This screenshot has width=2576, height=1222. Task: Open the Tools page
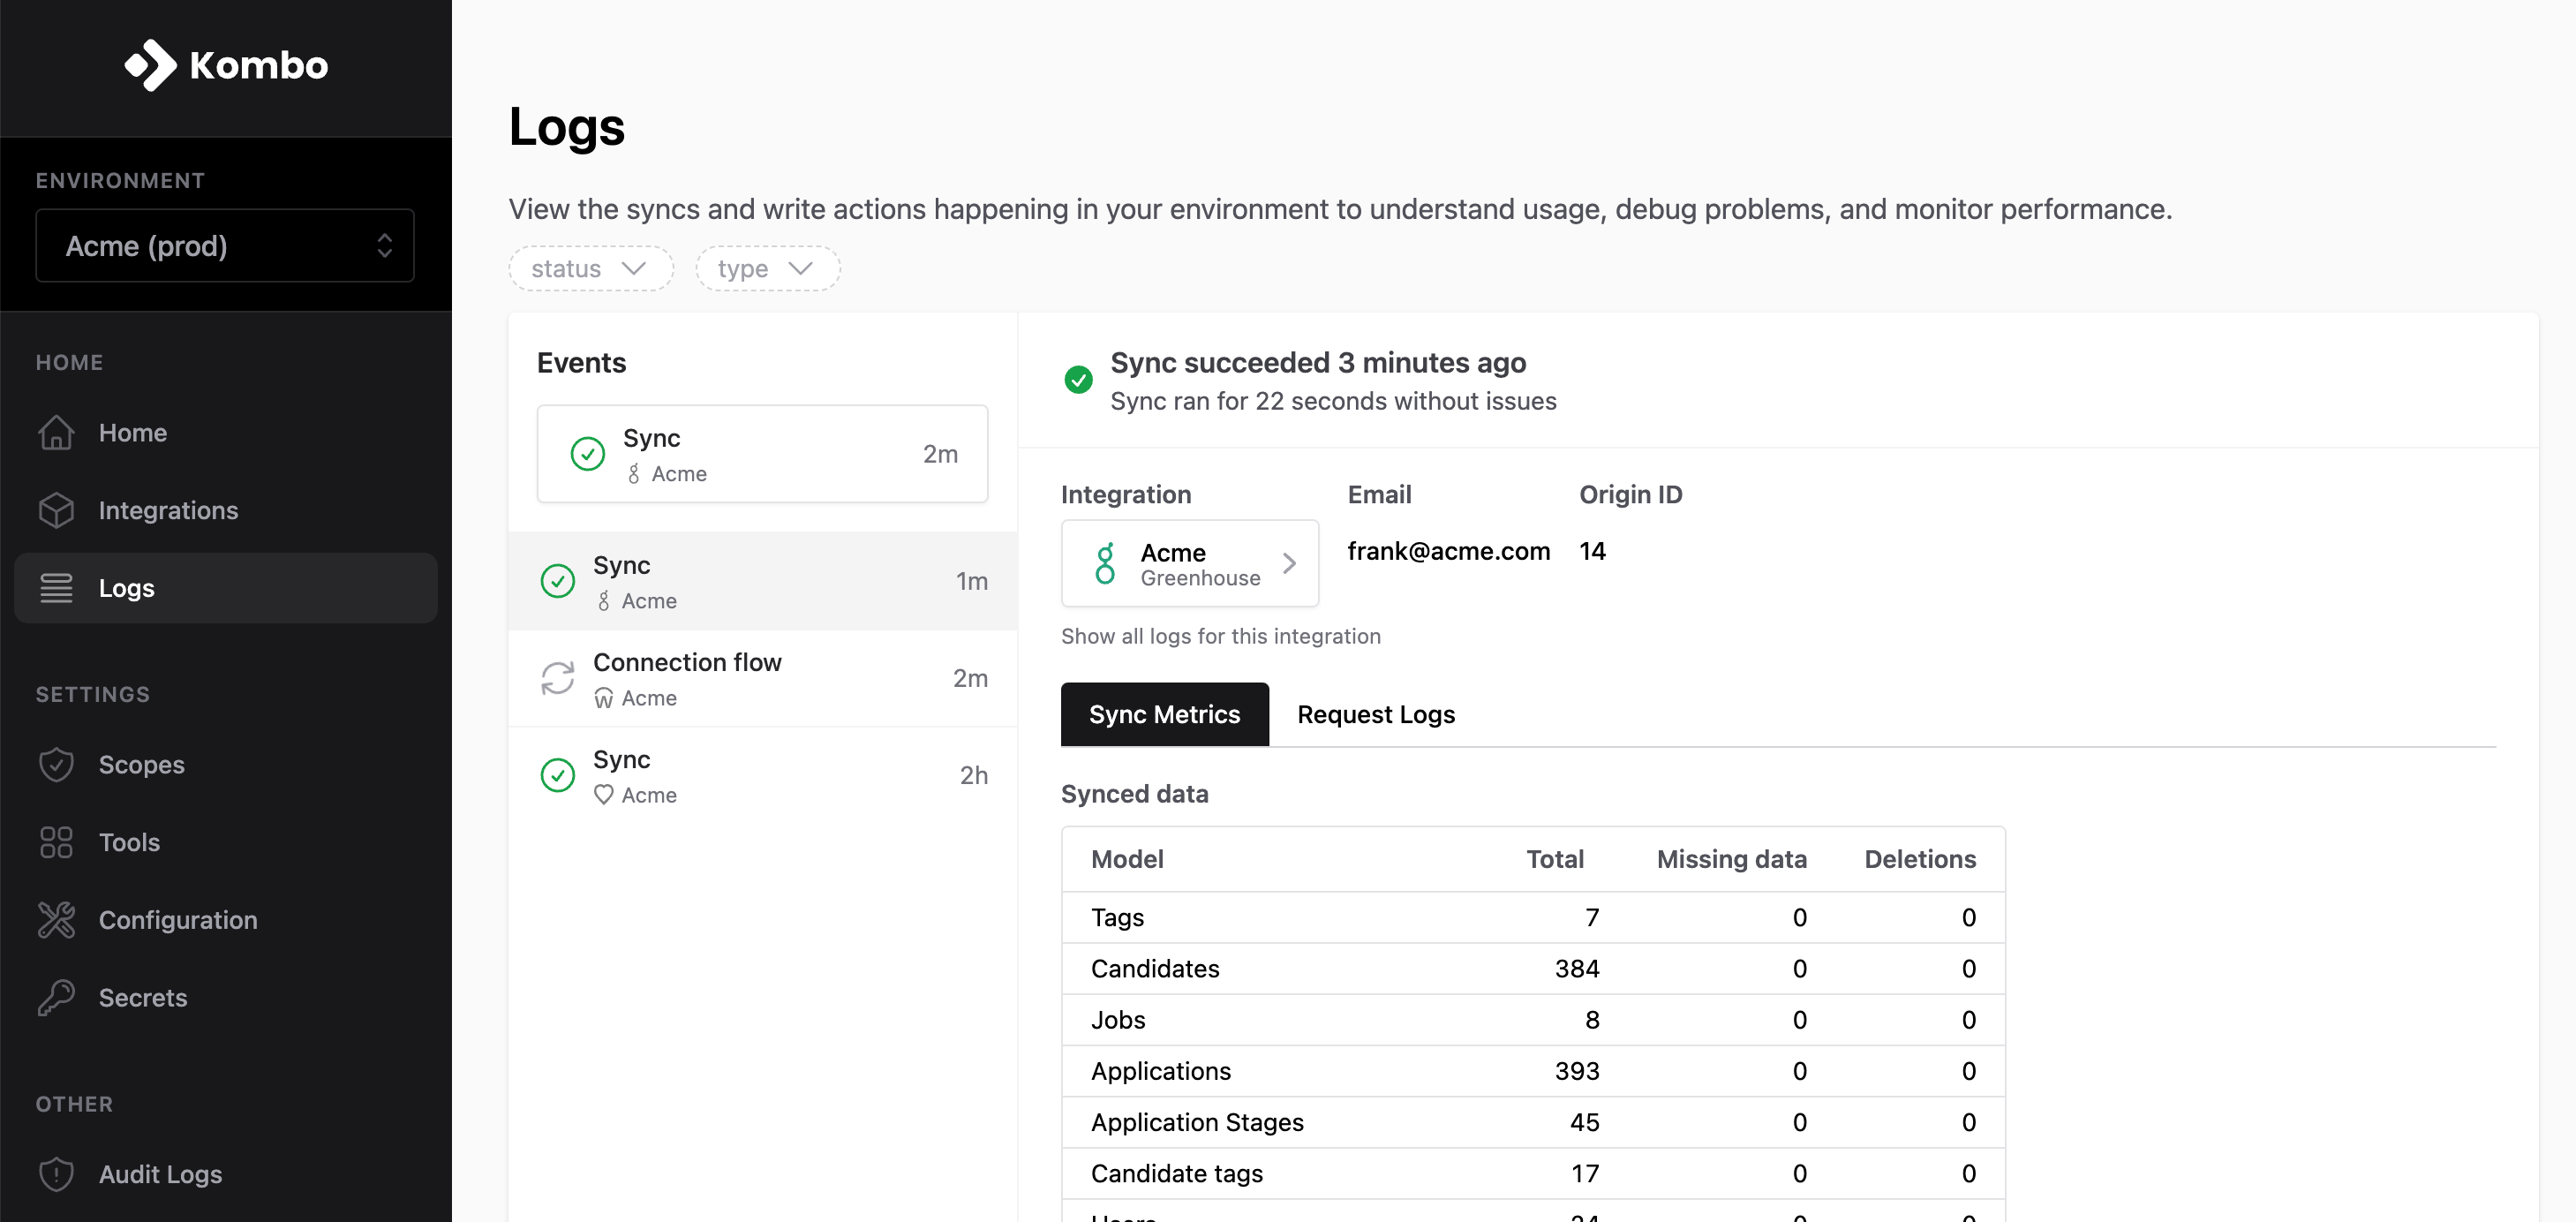pos(225,842)
